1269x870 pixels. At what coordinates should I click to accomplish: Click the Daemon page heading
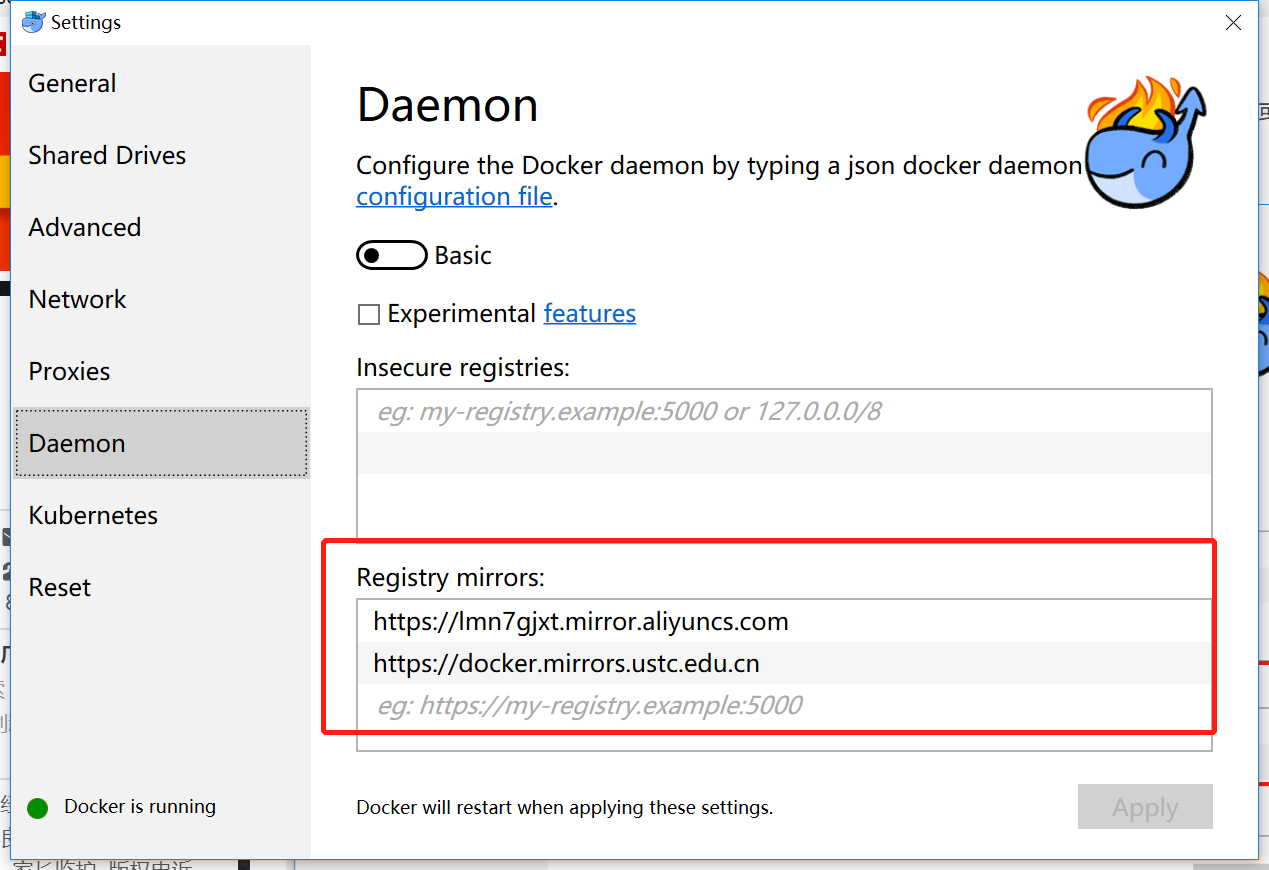click(x=447, y=105)
